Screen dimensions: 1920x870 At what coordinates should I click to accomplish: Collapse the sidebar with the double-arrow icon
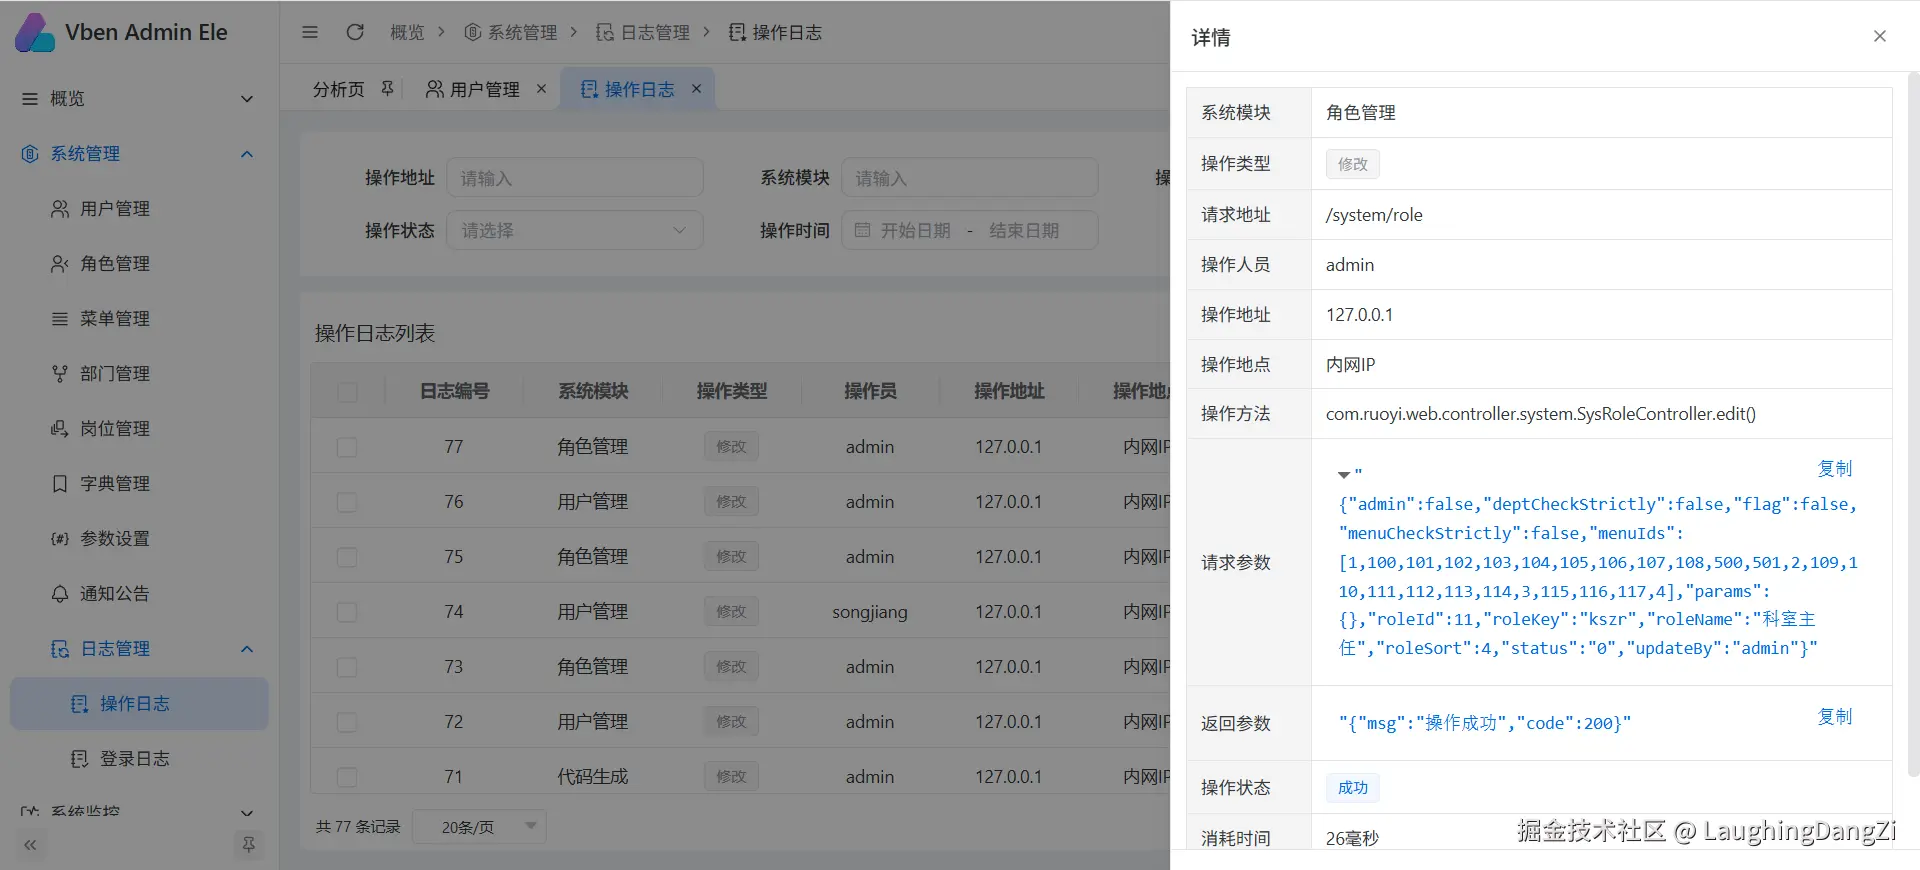[x=30, y=845]
